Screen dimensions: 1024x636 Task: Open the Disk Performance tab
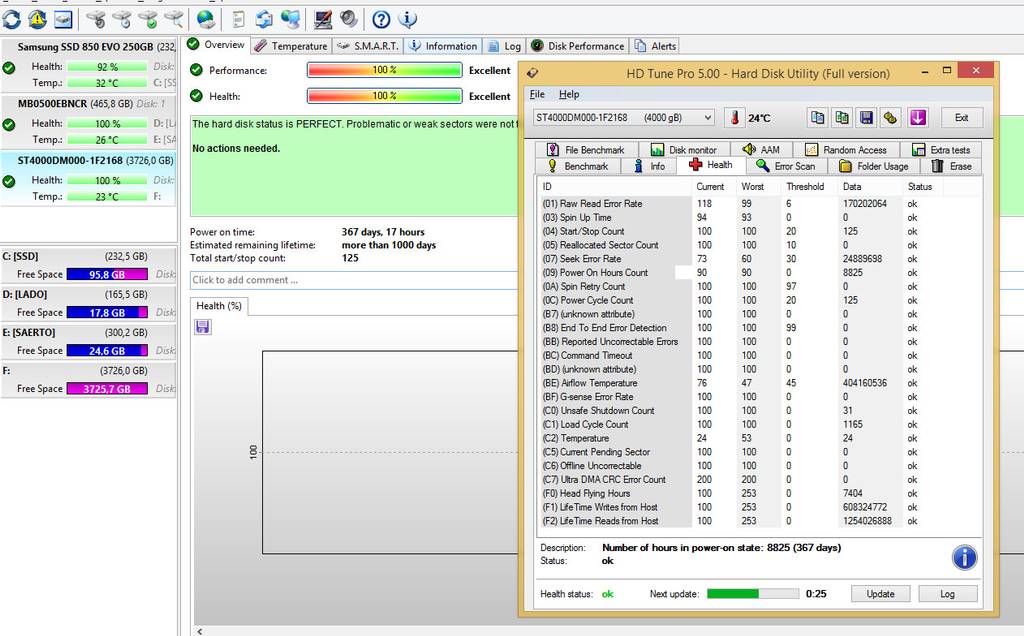(x=578, y=46)
